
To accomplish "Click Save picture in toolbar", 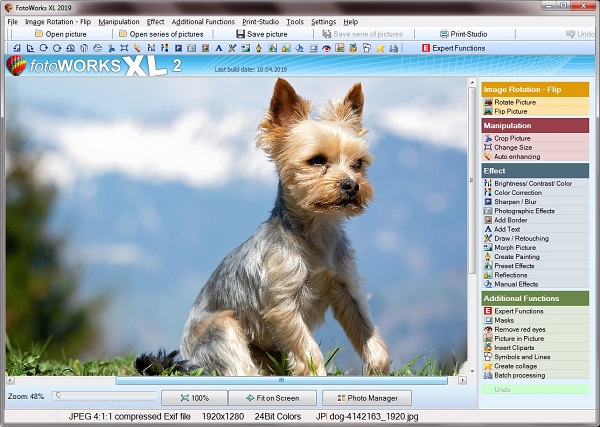I will coord(262,34).
